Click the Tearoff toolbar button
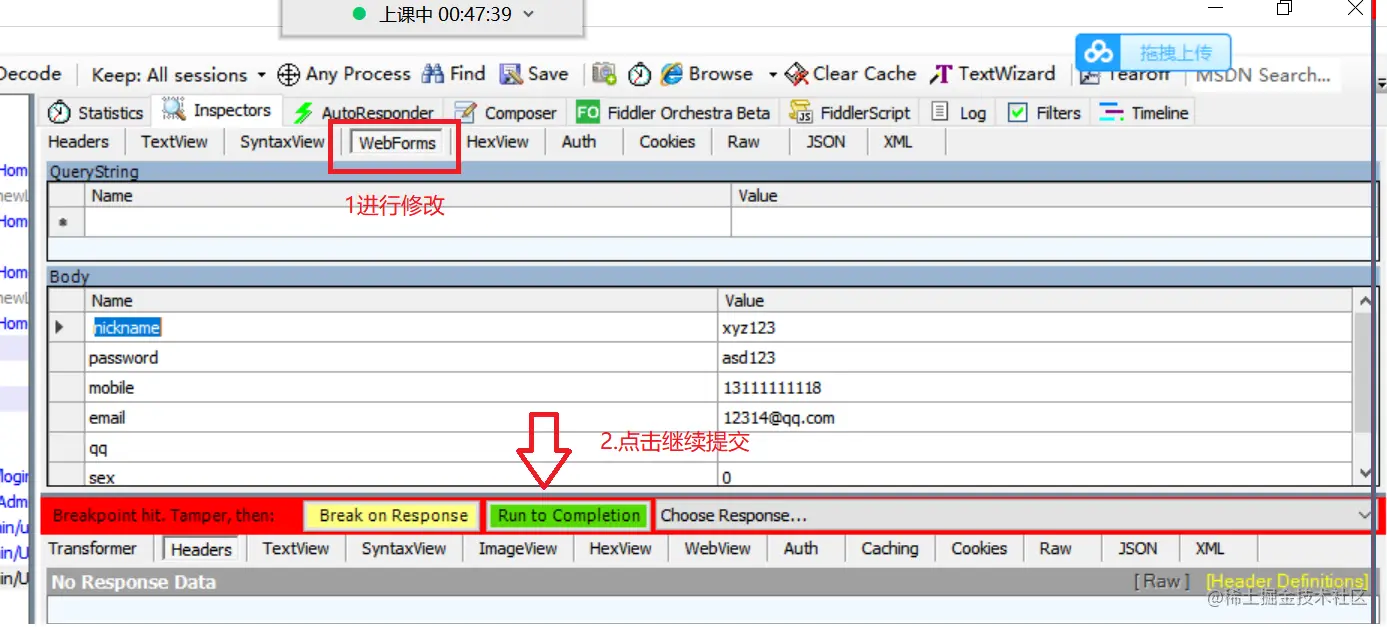1387x627 pixels. [1125, 75]
